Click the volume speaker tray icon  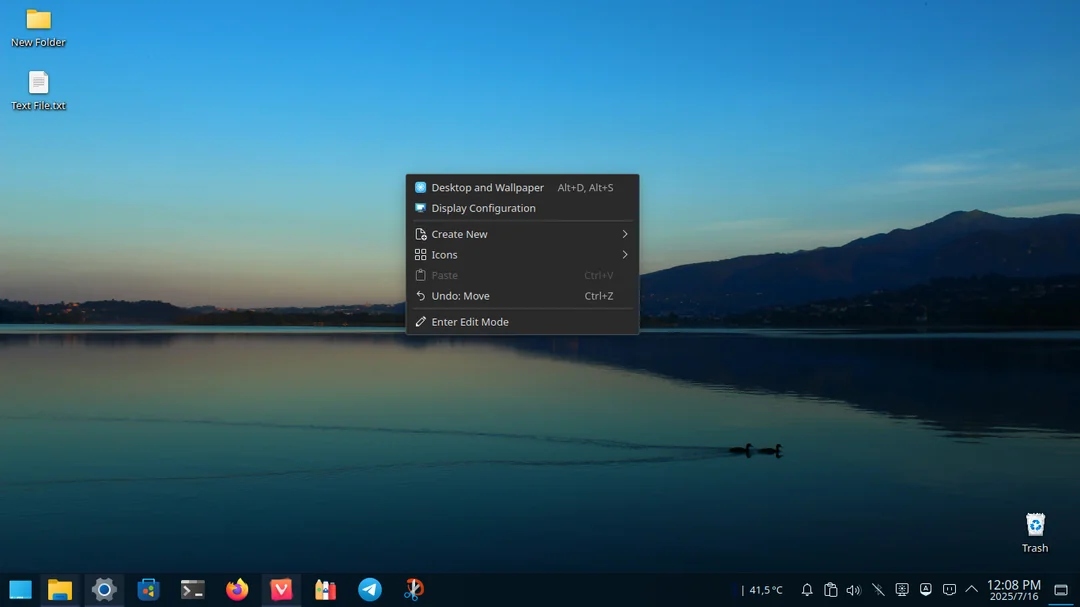point(853,590)
